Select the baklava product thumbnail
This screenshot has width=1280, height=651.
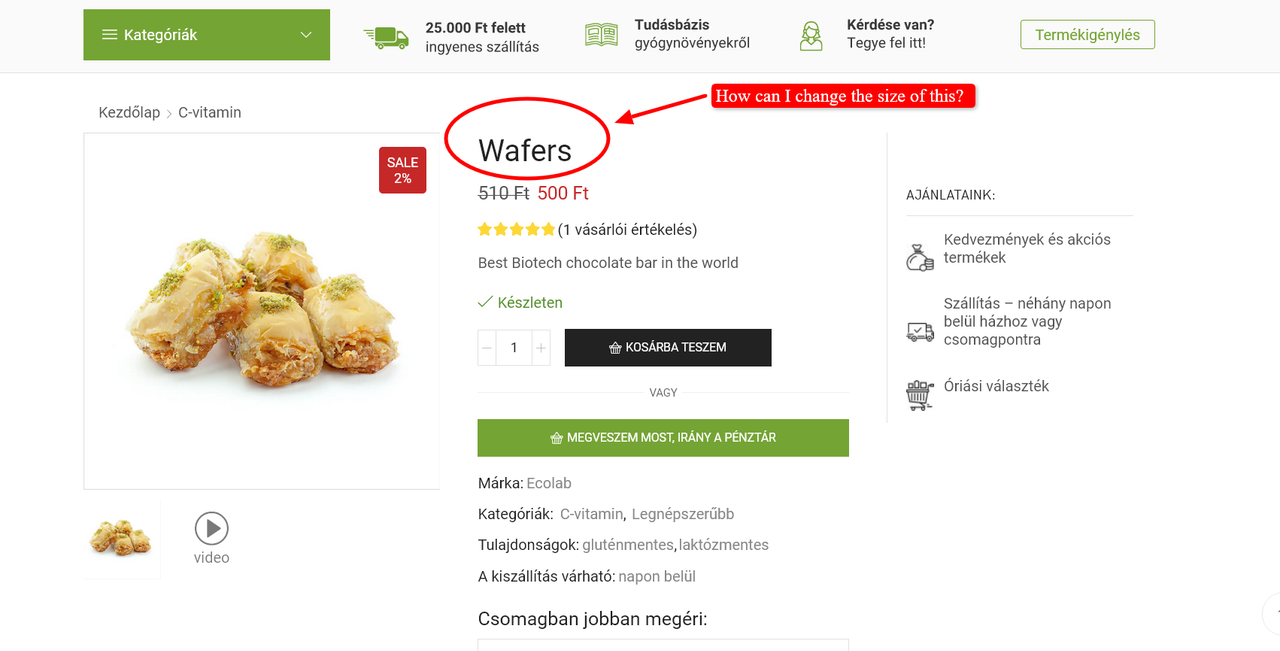click(x=121, y=539)
